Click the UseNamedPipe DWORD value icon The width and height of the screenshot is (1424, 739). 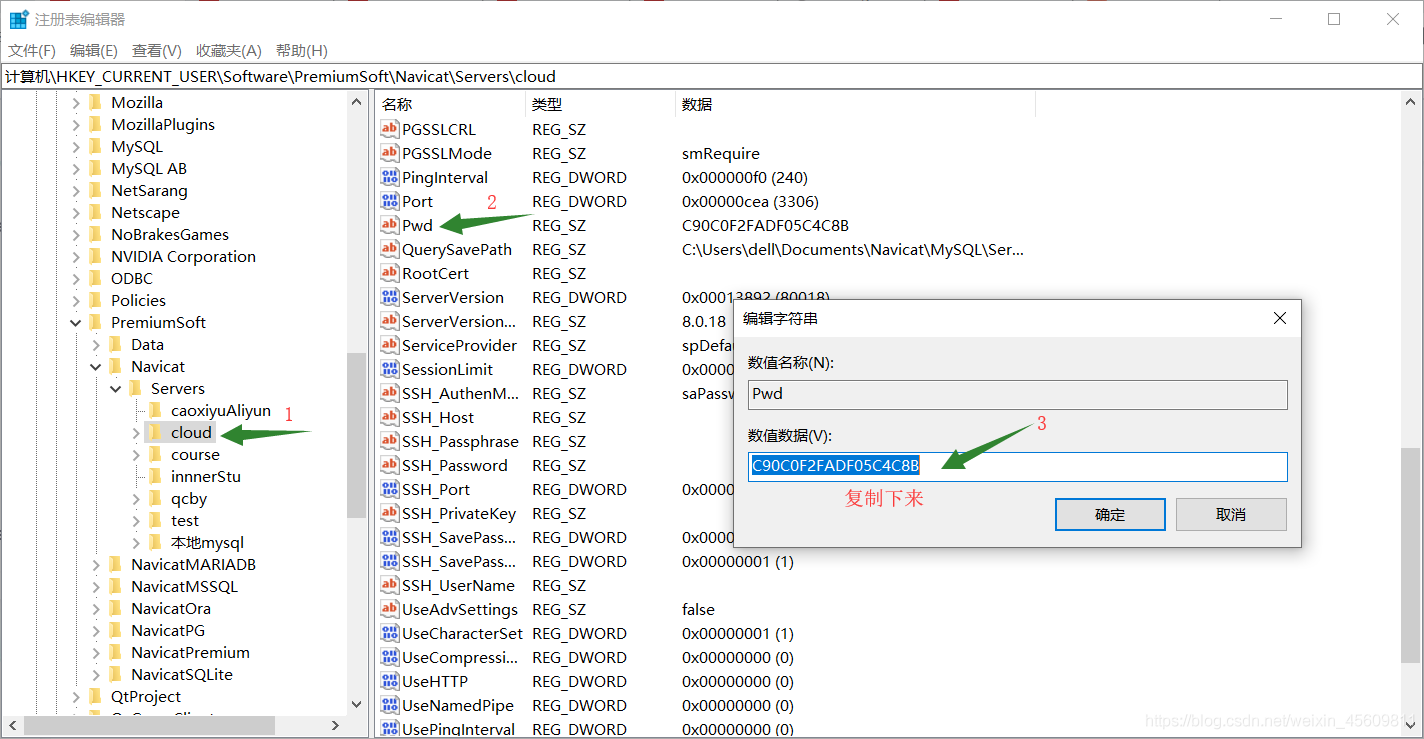[390, 705]
